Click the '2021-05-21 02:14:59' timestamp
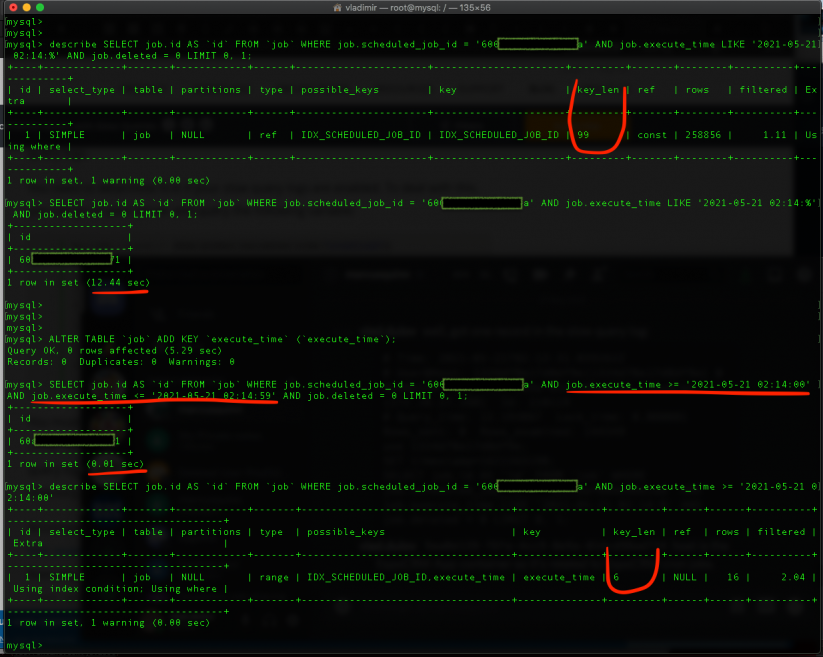The image size is (823, 657). coord(214,396)
